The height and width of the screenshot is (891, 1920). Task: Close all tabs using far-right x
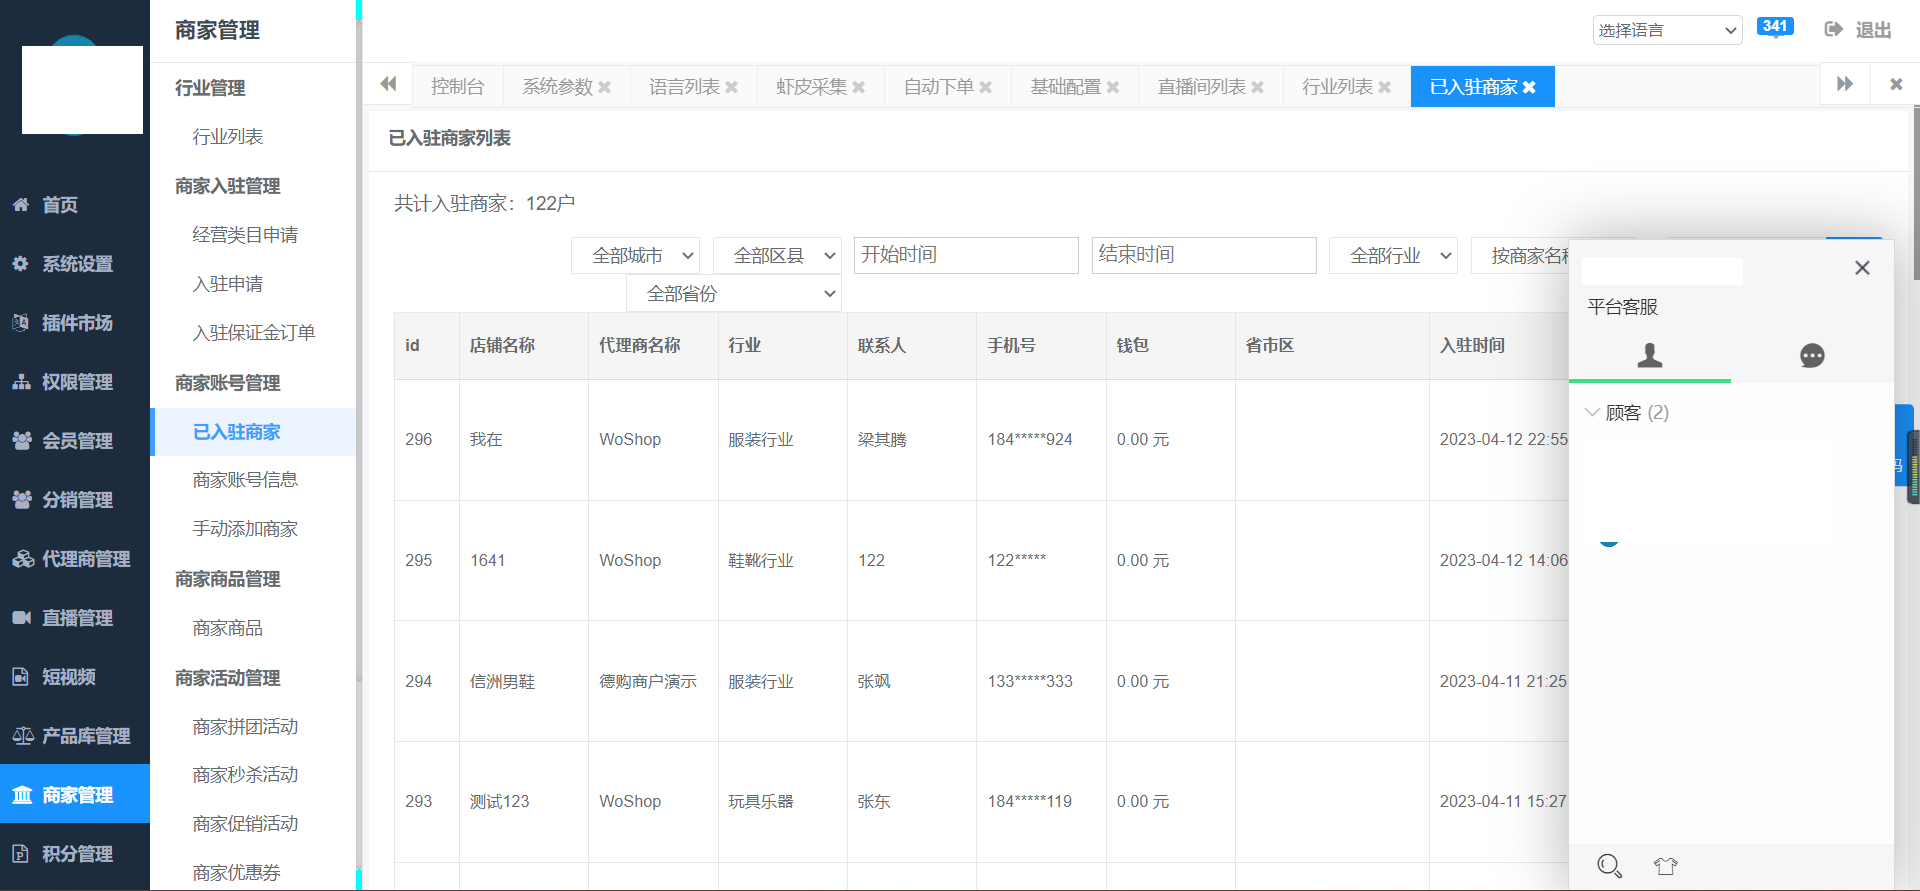1895,85
